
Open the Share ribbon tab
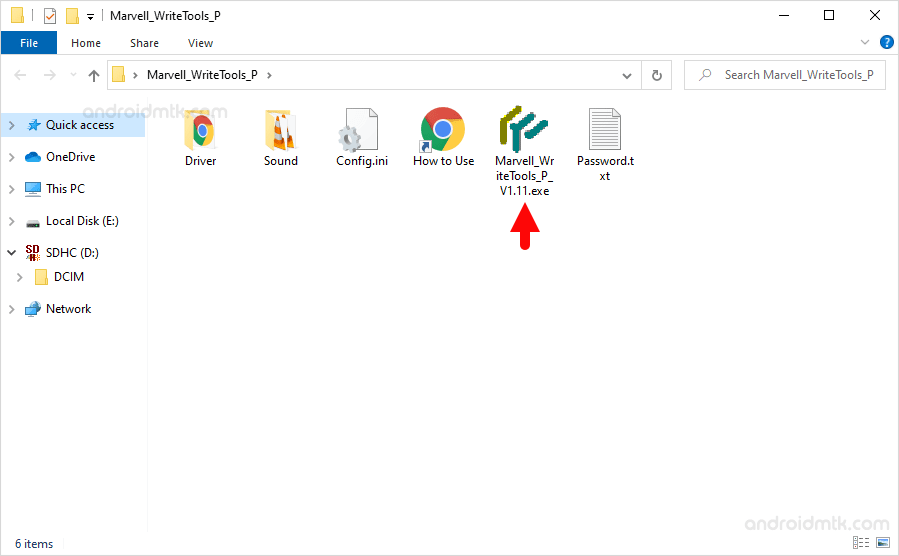click(144, 43)
